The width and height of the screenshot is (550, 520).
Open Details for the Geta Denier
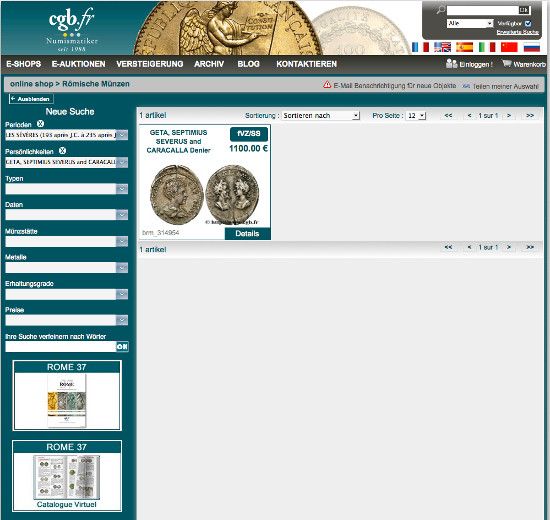pyautogui.click(x=247, y=234)
